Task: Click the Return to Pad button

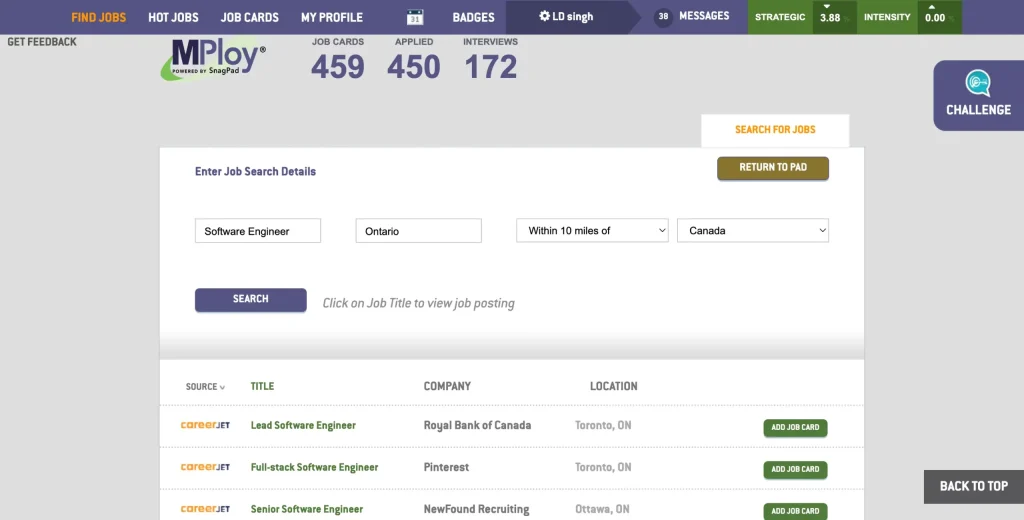Action: (x=772, y=168)
